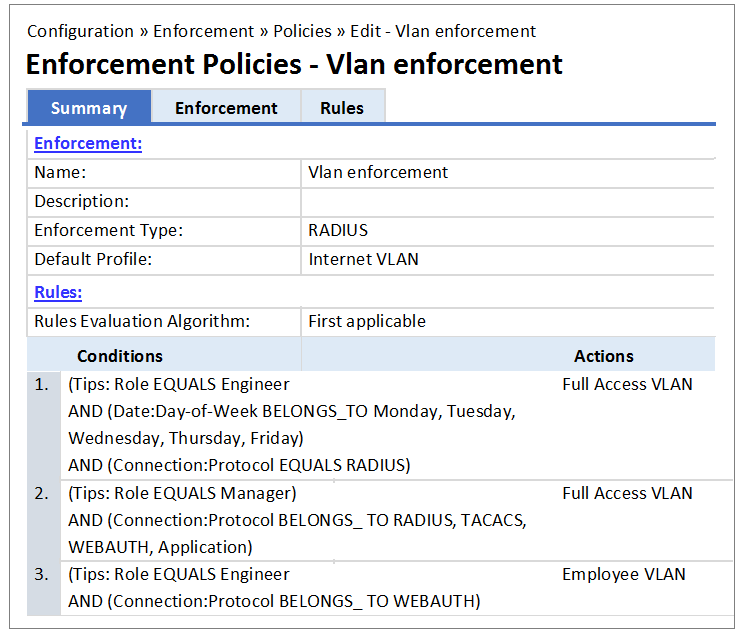Viewport: 743px width, 639px height.
Task: Click the First applicable algorithm value
Action: click(x=367, y=321)
